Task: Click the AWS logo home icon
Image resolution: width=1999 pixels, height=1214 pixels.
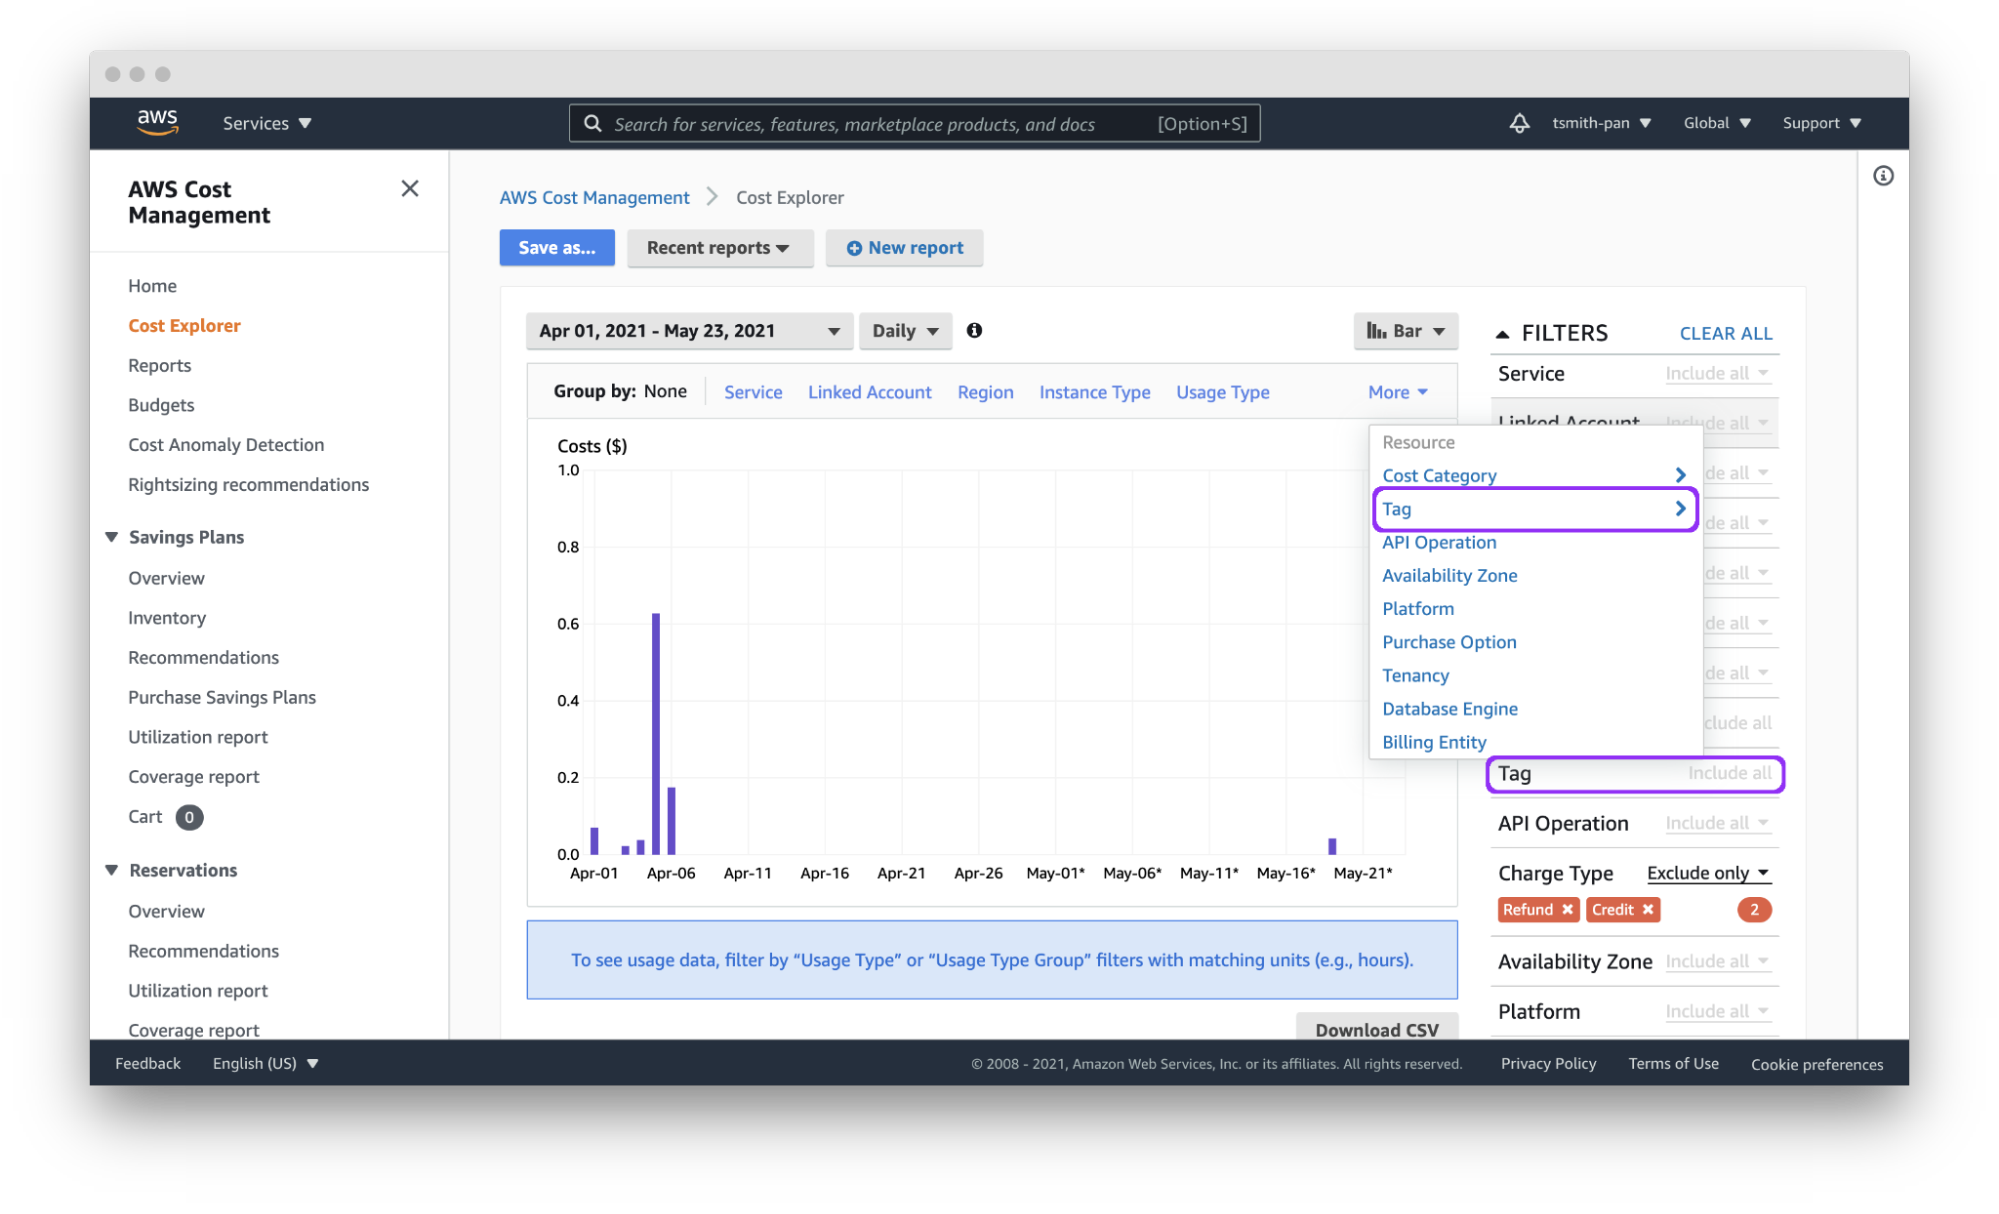Action: [157, 122]
